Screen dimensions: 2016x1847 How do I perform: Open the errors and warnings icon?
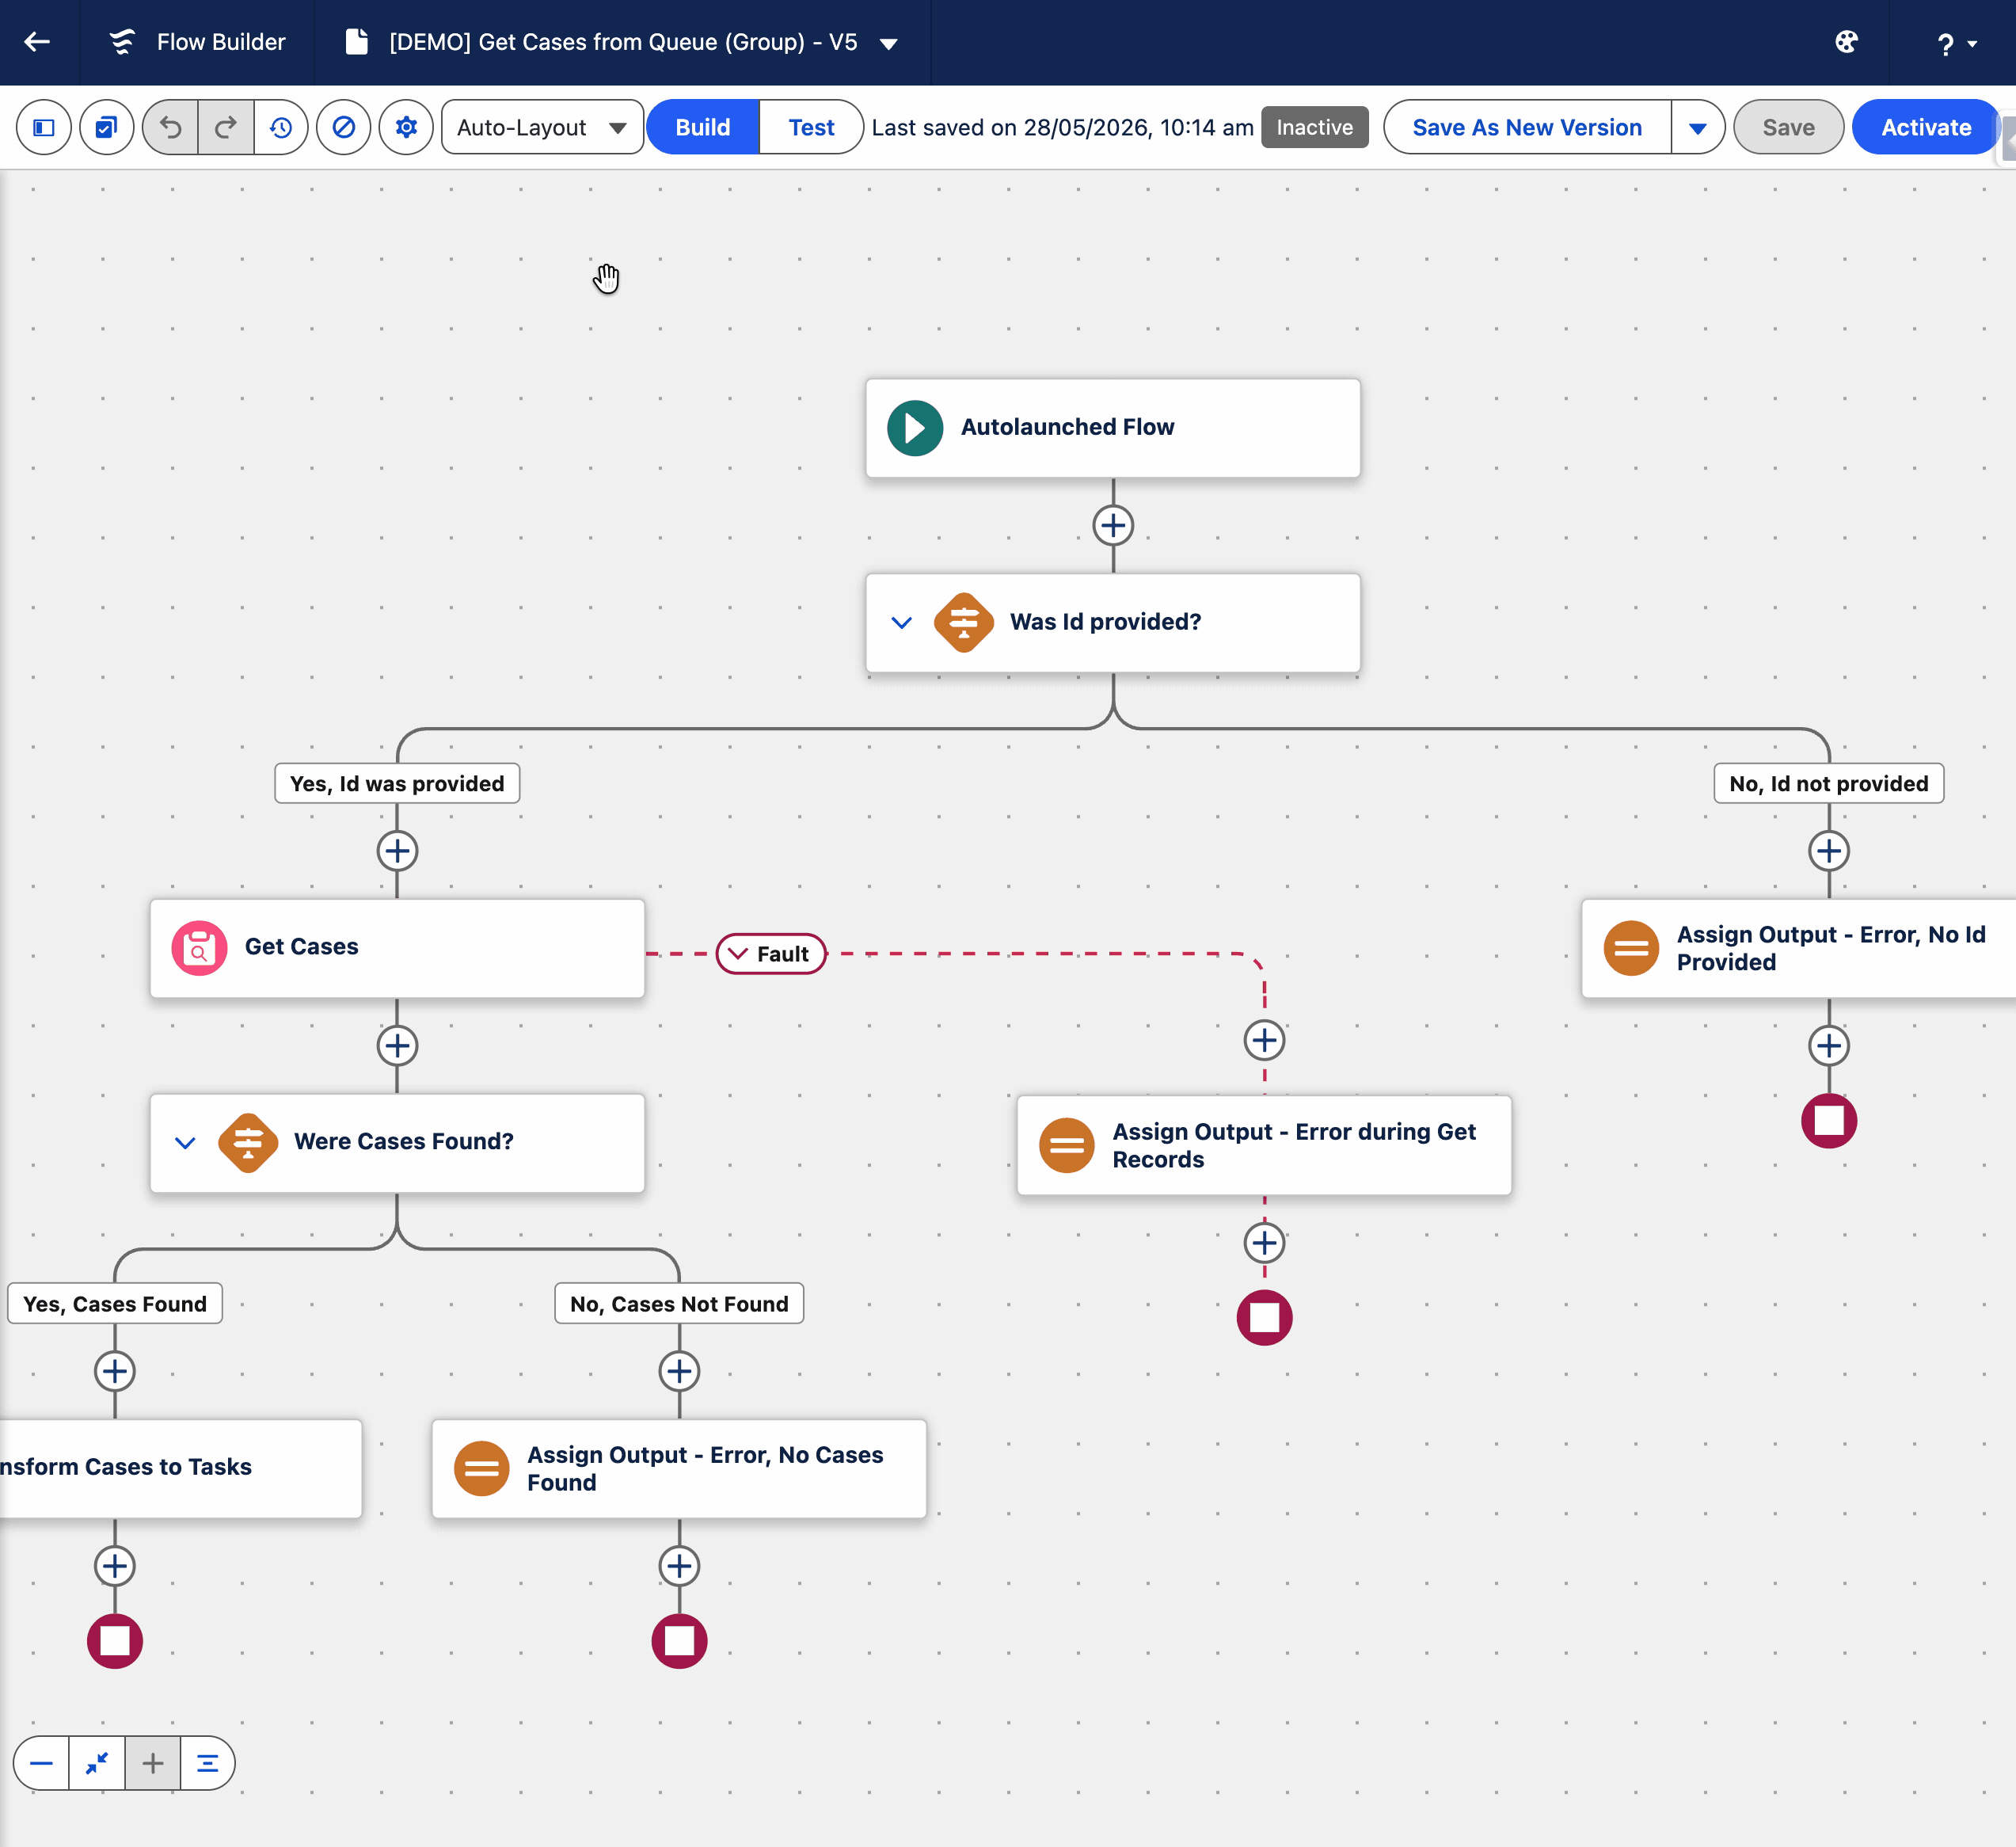343,127
